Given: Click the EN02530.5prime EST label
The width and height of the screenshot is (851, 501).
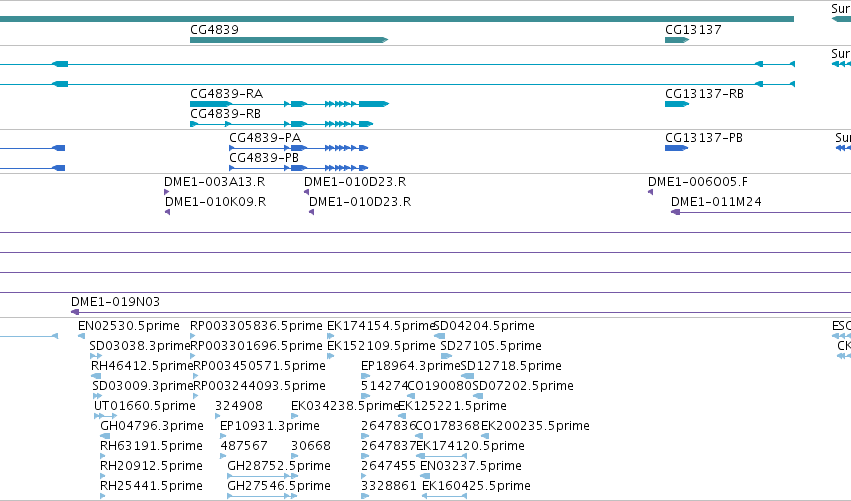Looking at the screenshot, I should pos(129,326).
